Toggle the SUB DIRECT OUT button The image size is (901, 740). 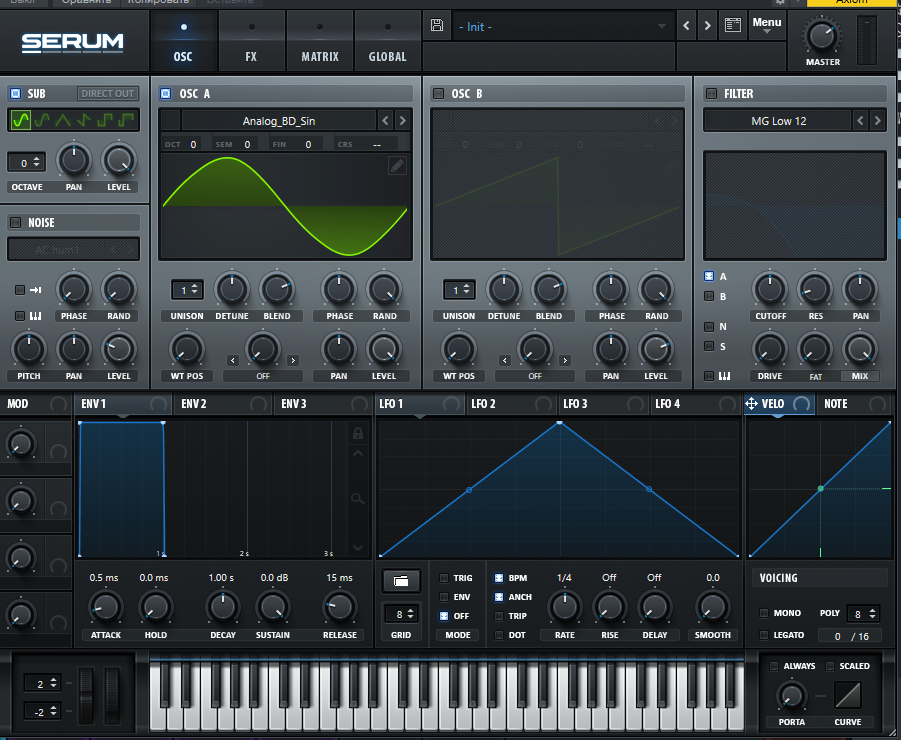pos(107,93)
